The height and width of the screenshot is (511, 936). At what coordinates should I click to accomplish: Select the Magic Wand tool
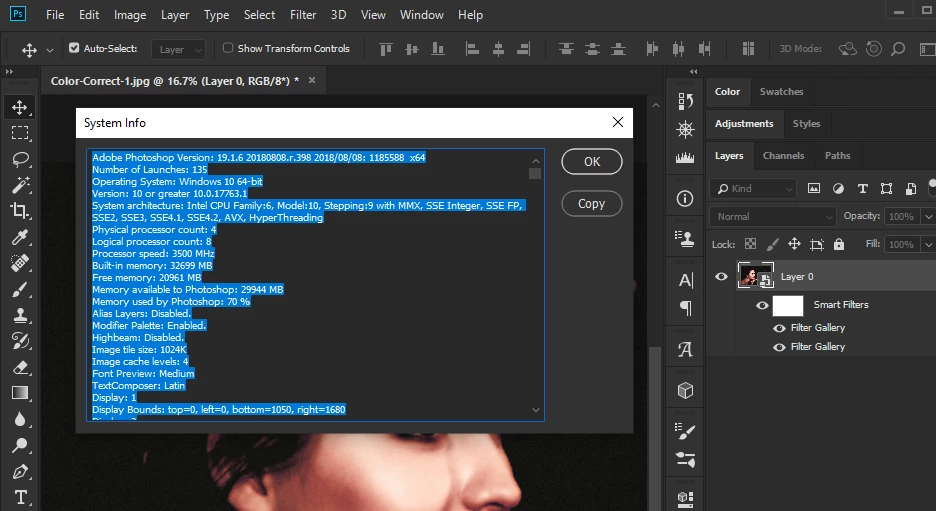click(20, 185)
